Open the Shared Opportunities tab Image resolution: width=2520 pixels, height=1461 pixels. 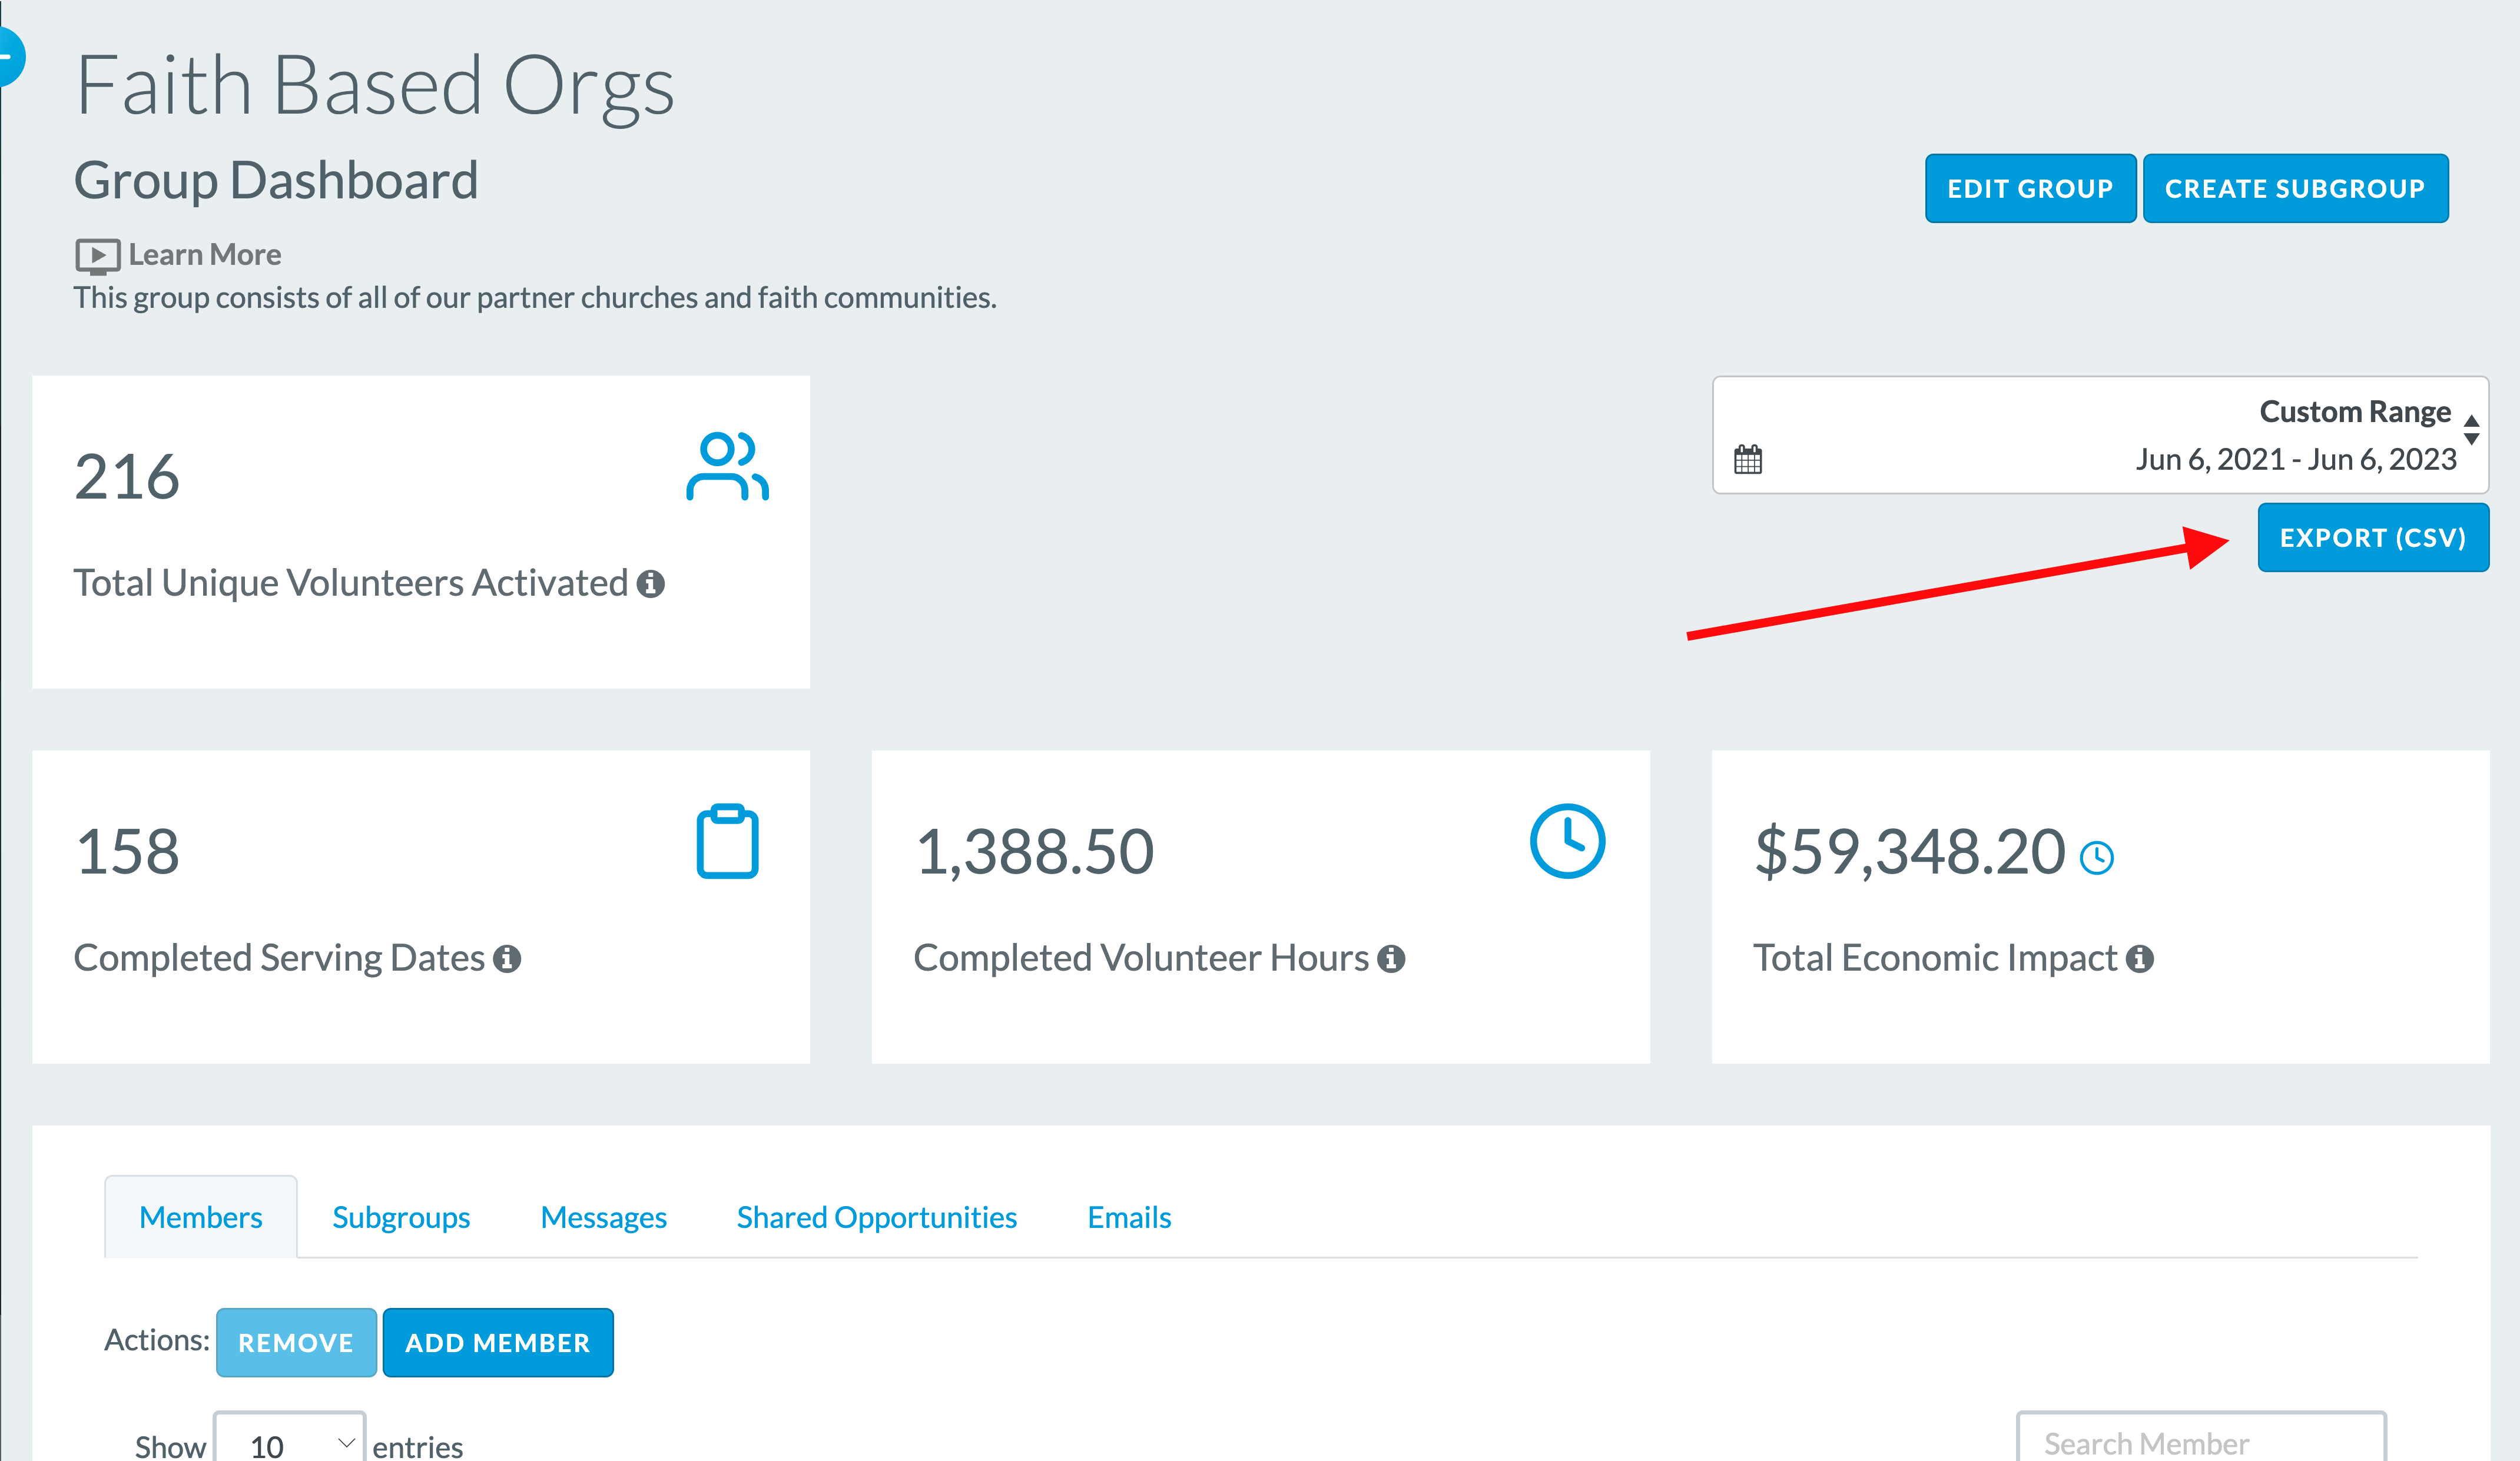(877, 1217)
